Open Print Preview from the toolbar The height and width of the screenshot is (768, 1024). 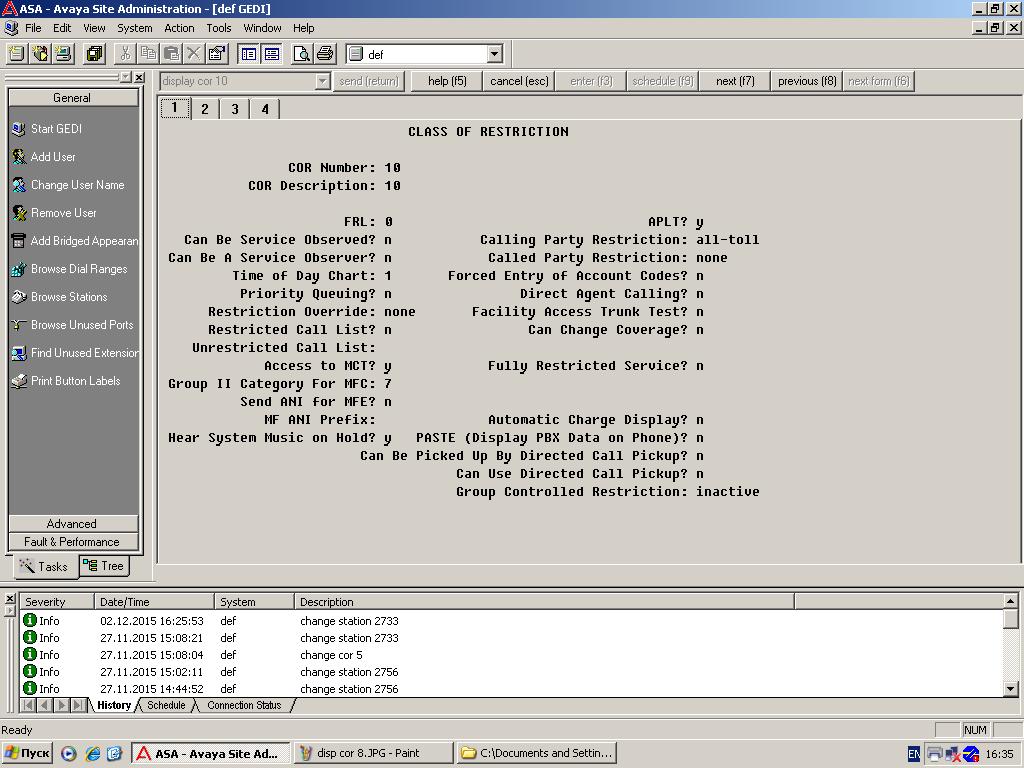click(x=301, y=54)
